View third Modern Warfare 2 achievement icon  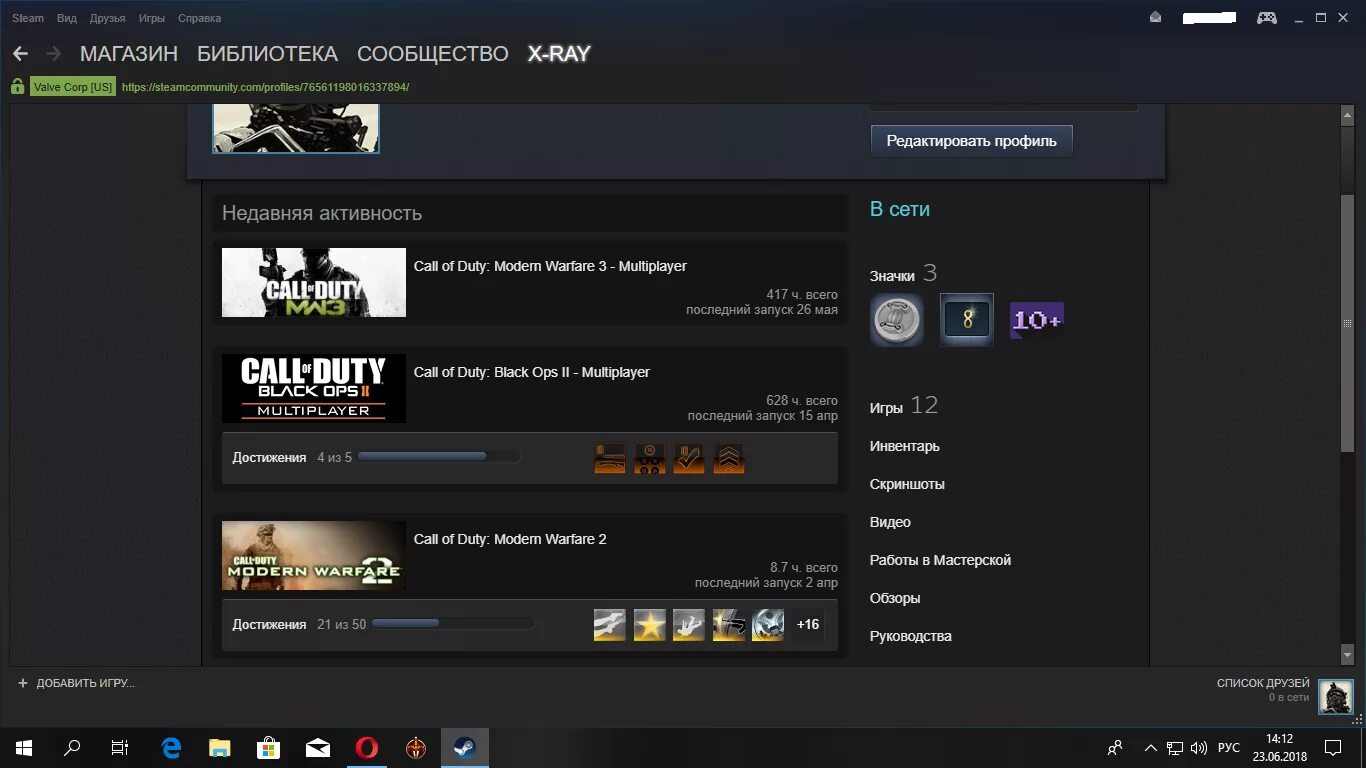689,625
